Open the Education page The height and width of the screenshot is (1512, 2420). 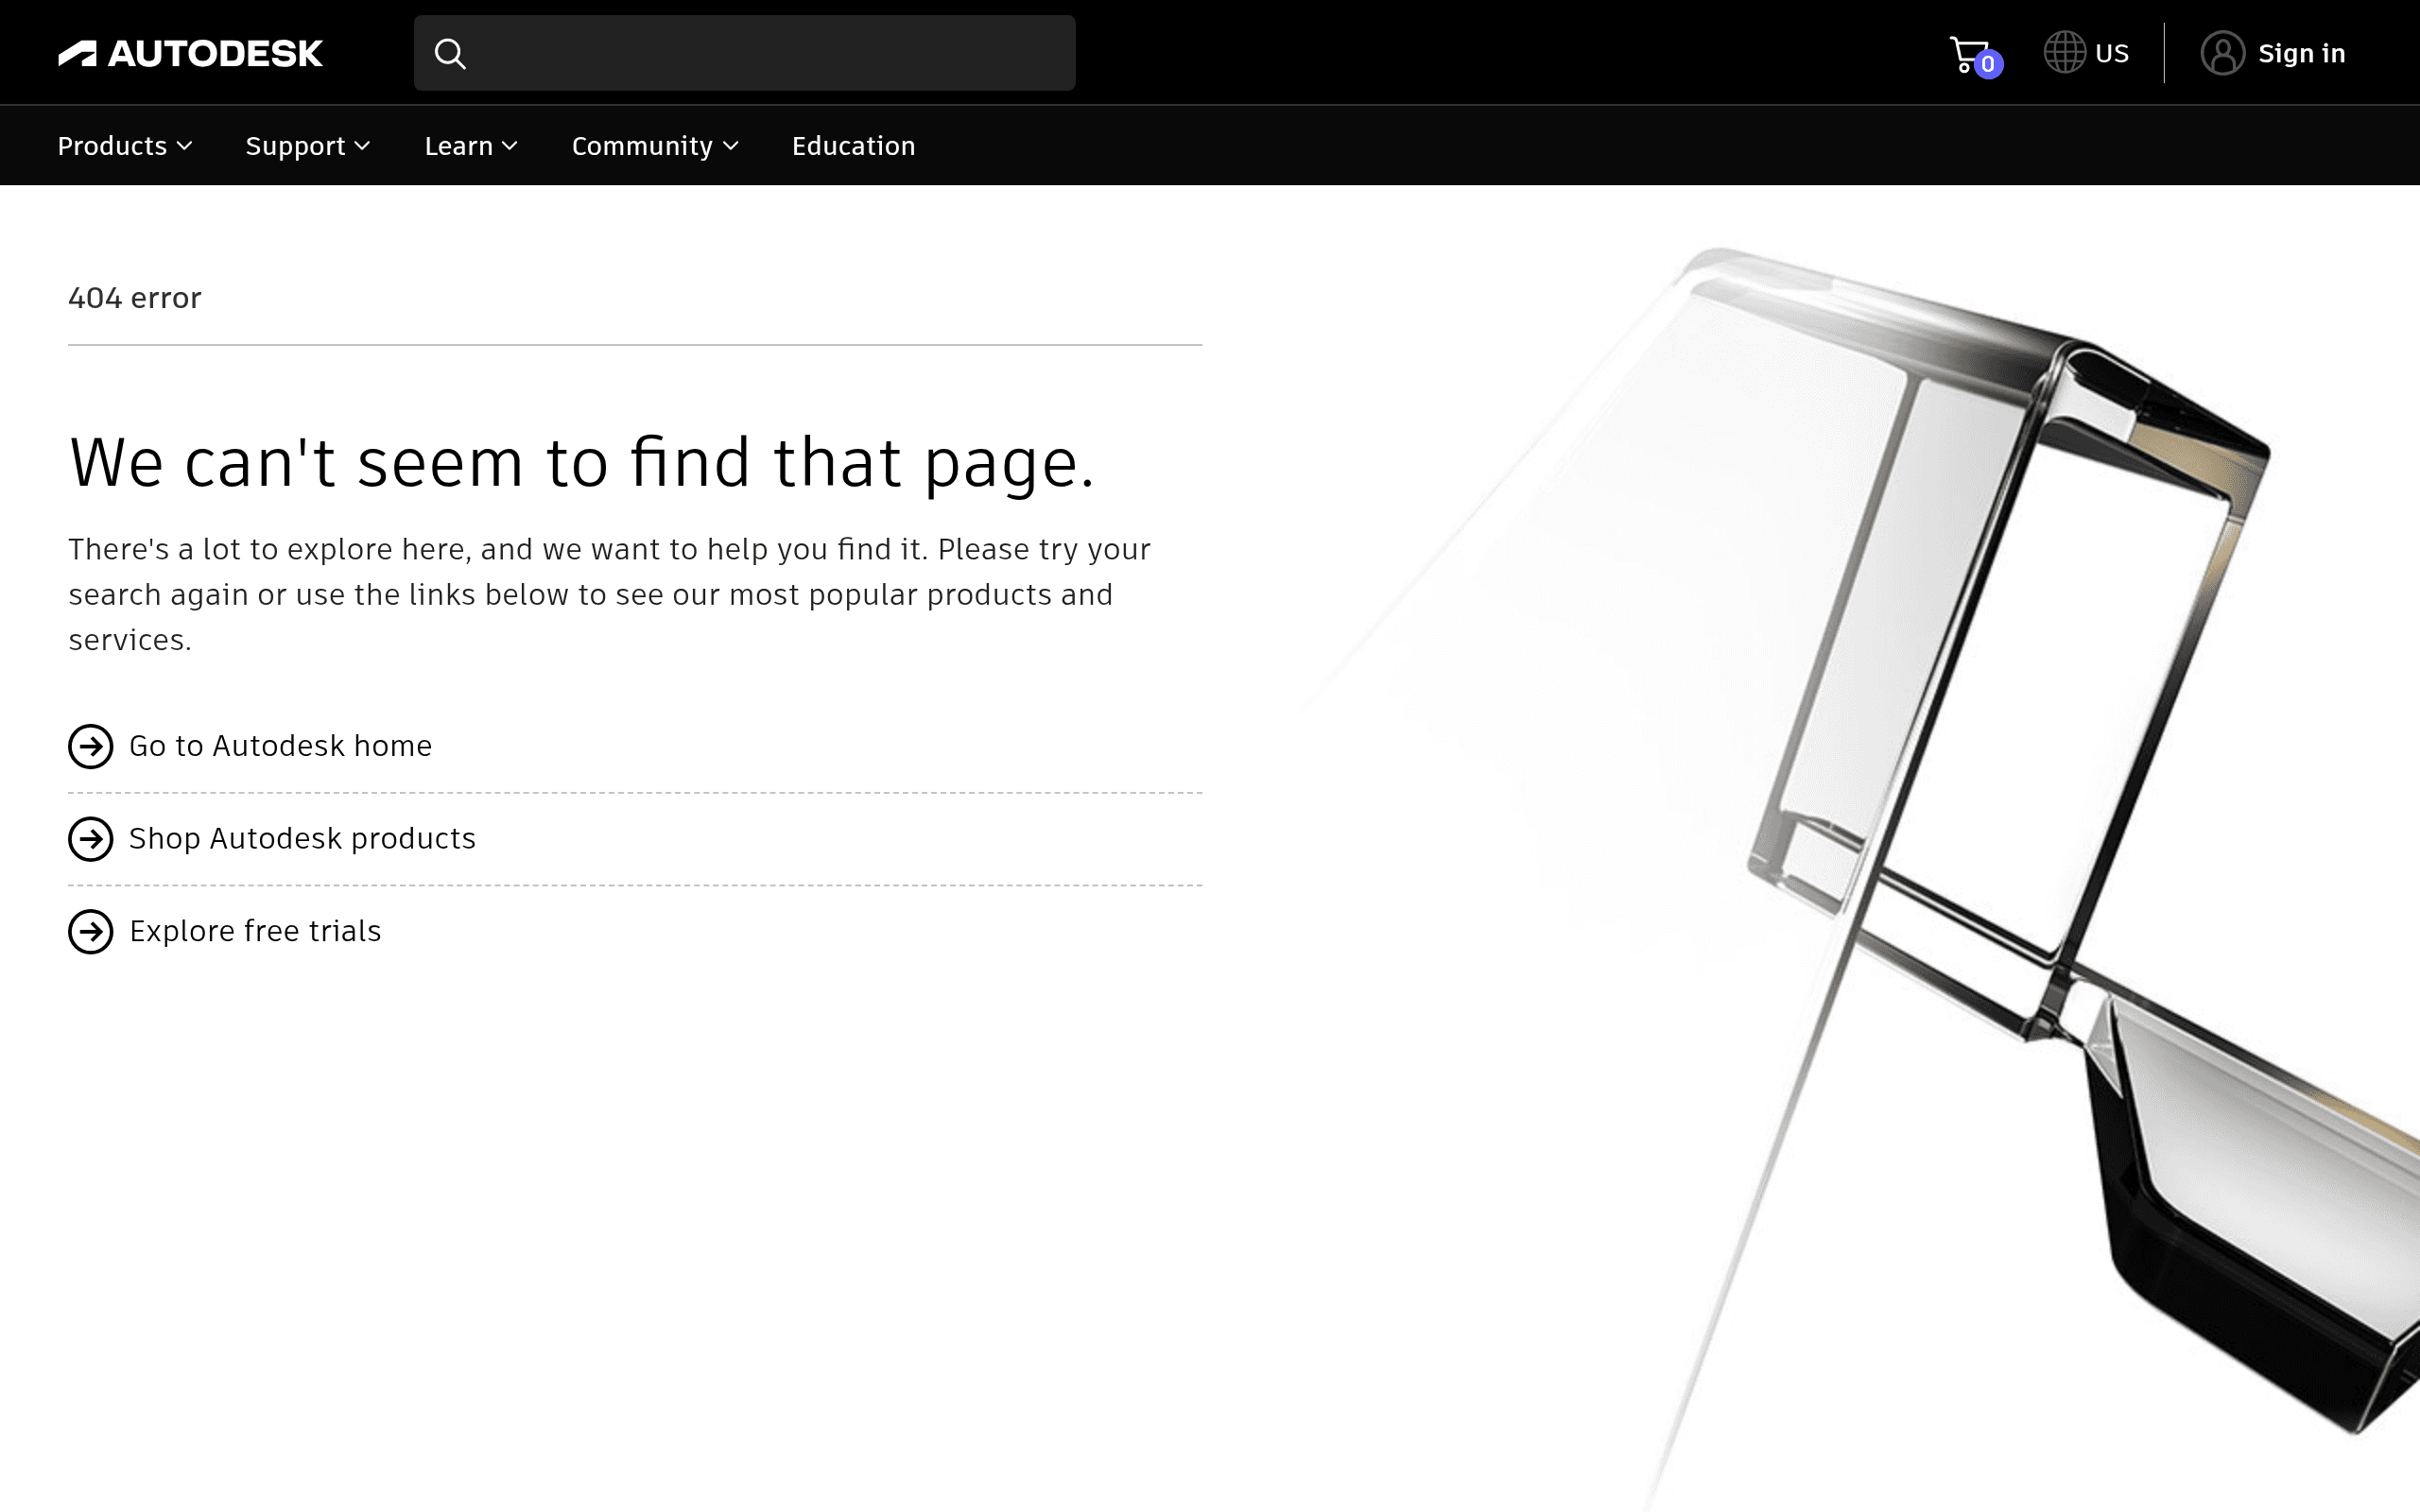point(853,146)
